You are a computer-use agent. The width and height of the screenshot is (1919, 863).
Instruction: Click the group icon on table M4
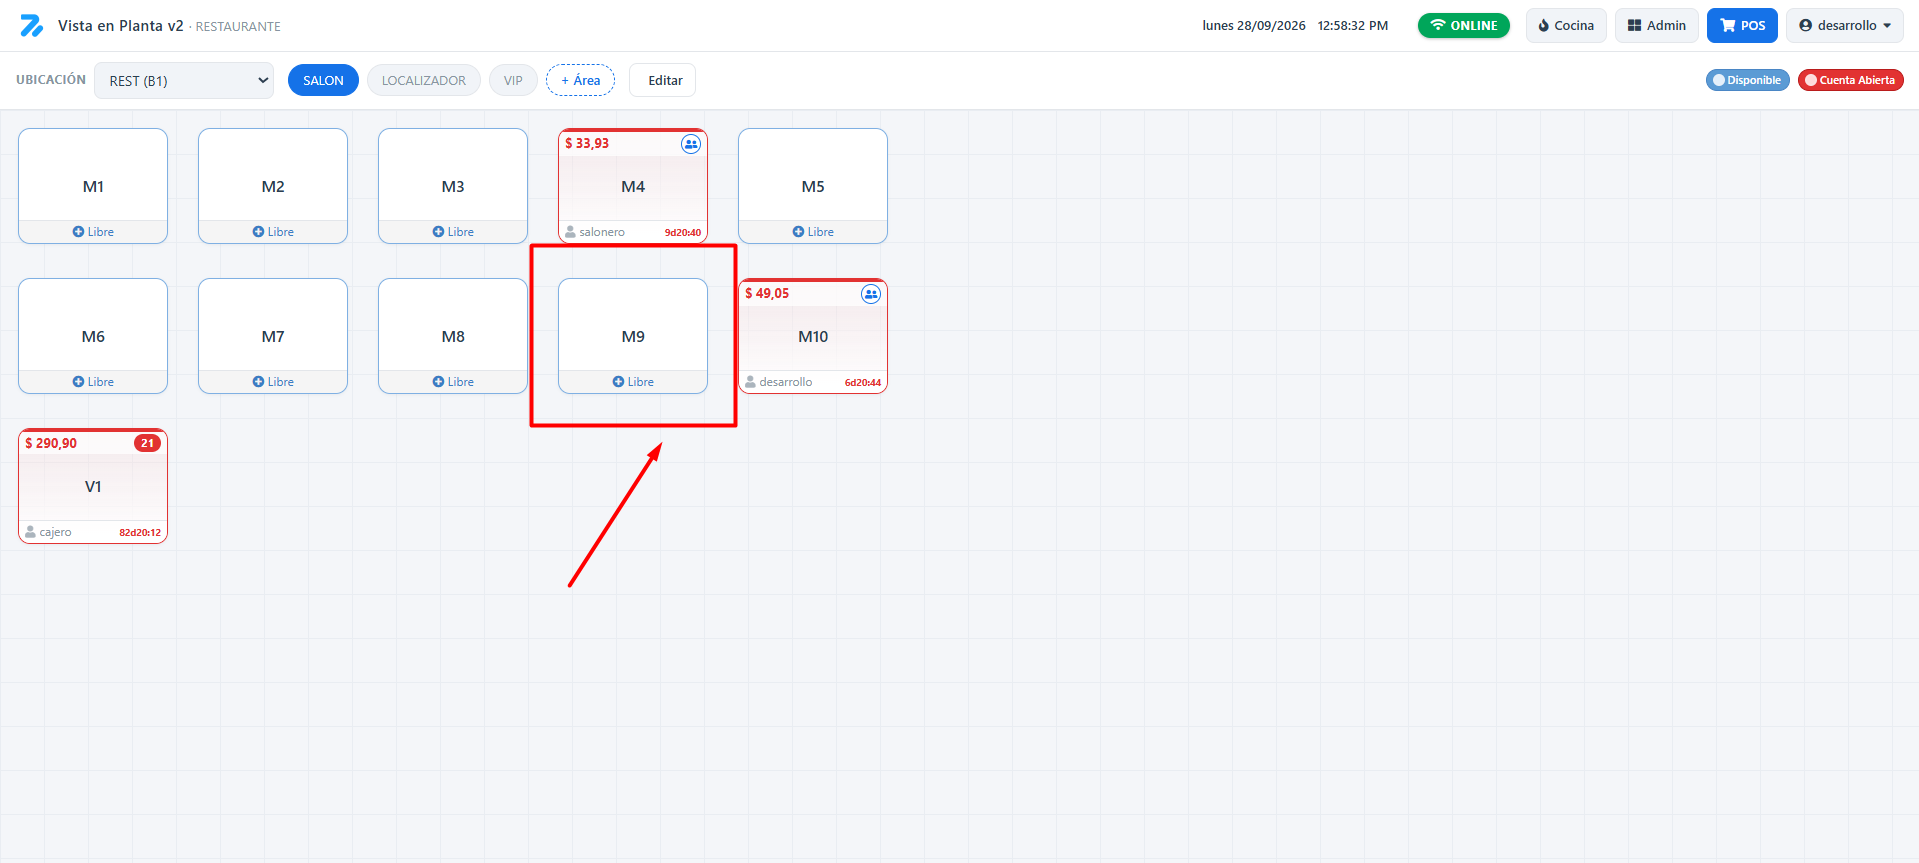(691, 144)
